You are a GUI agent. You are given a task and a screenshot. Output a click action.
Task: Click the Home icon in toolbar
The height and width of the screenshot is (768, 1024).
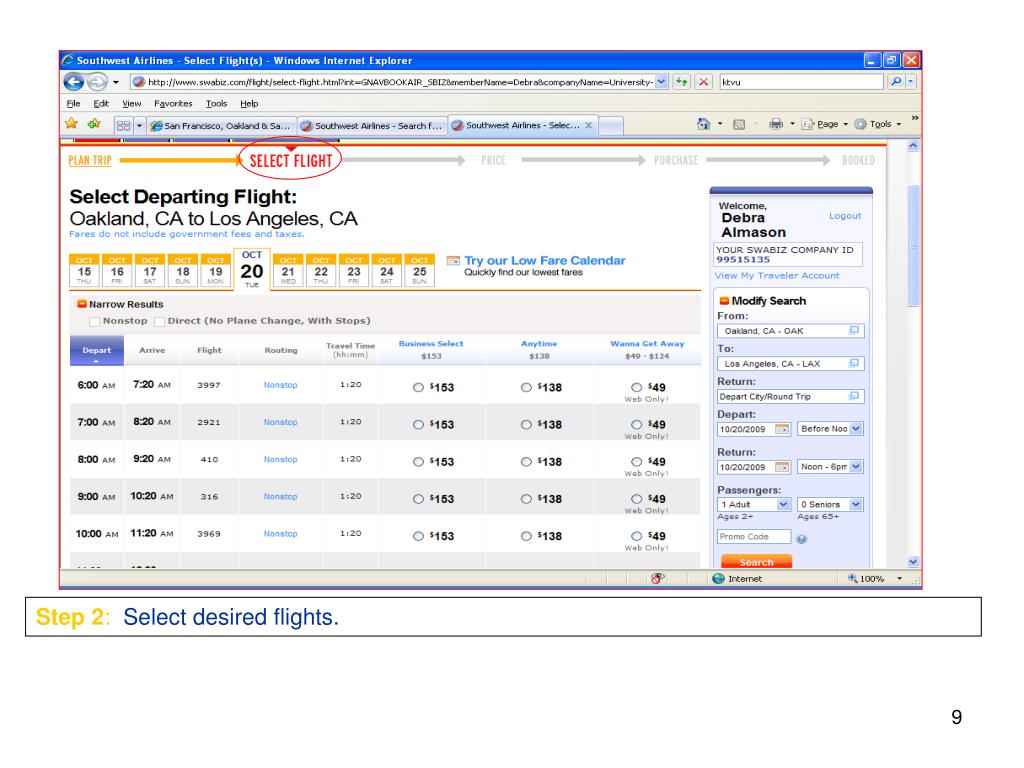click(x=703, y=123)
